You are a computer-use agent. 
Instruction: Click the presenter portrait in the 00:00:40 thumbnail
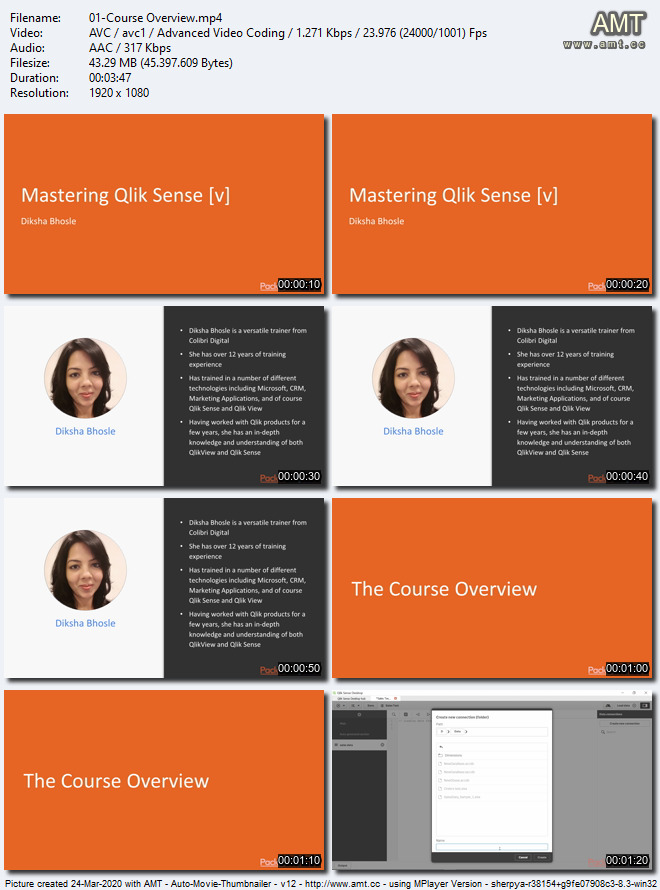coord(413,379)
